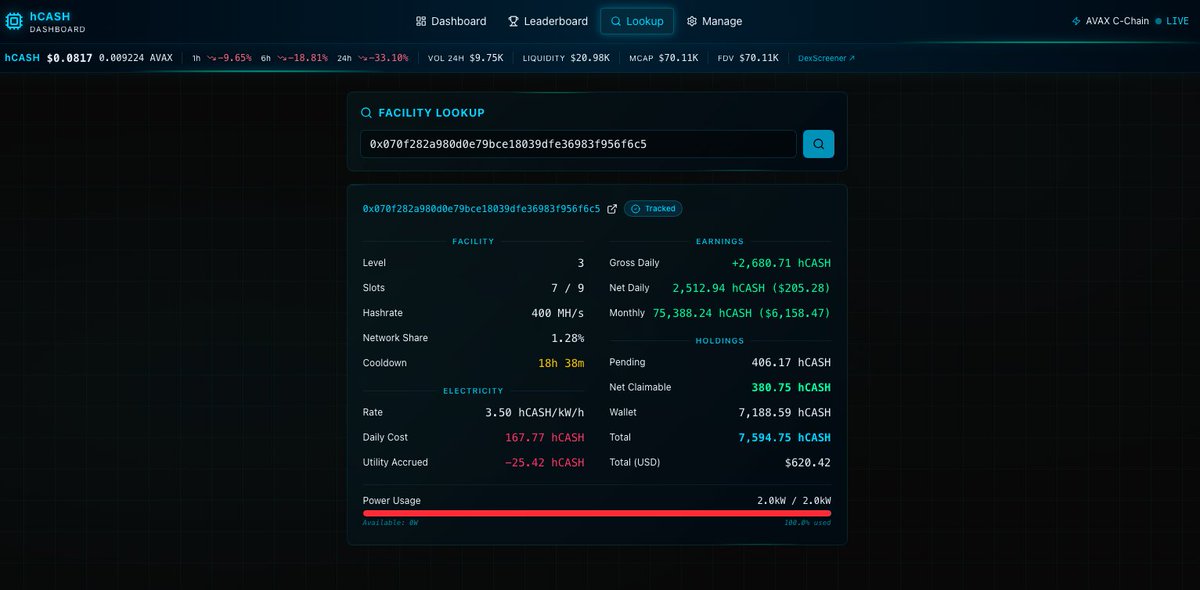Click the blue search button

tap(819, 144)
